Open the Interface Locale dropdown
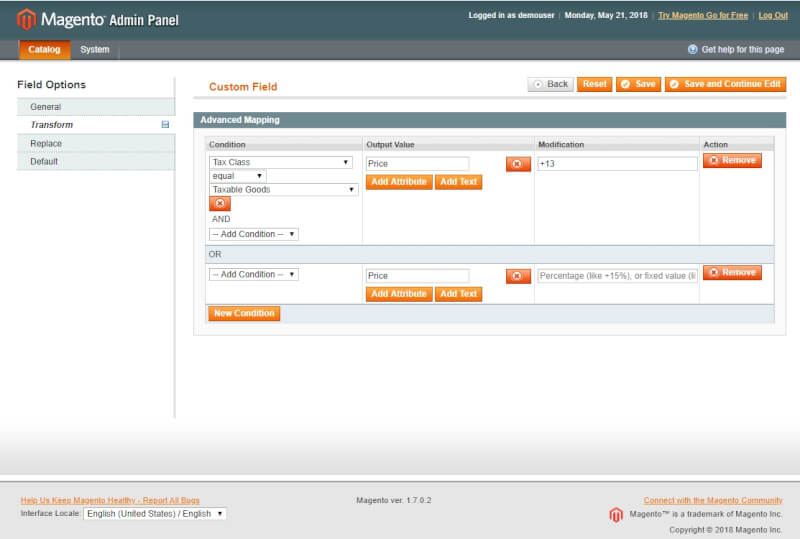 [155, 513]
